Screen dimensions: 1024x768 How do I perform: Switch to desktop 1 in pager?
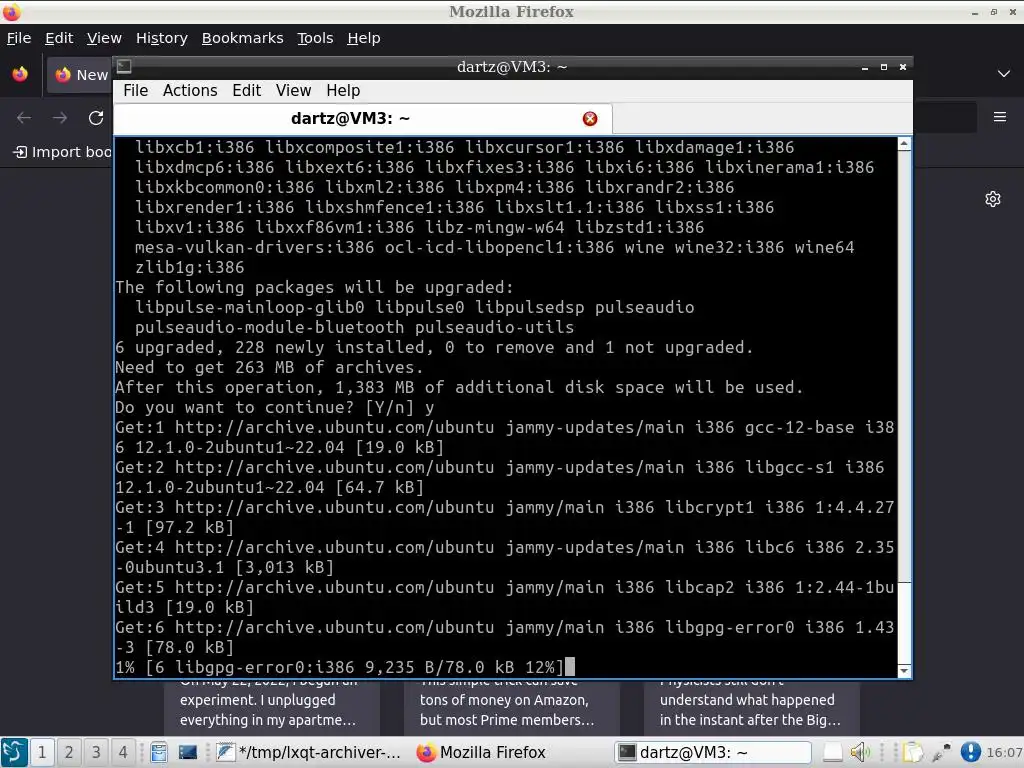[x=42, y=752]
